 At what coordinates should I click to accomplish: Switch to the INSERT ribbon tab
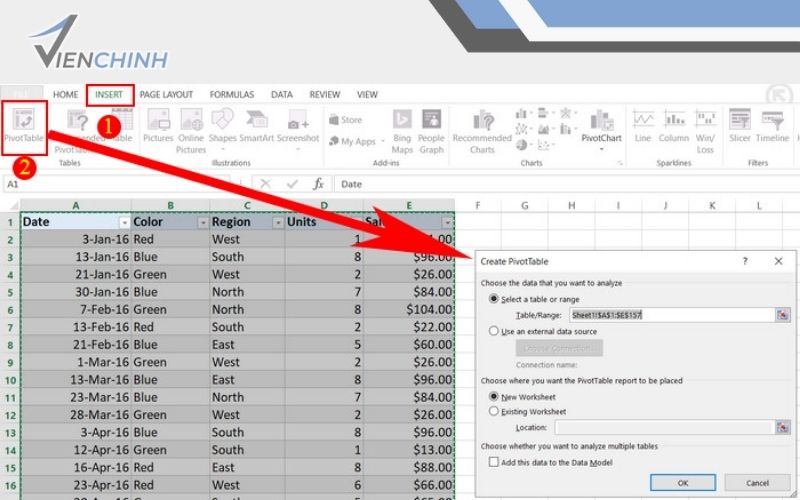[109, 94]
